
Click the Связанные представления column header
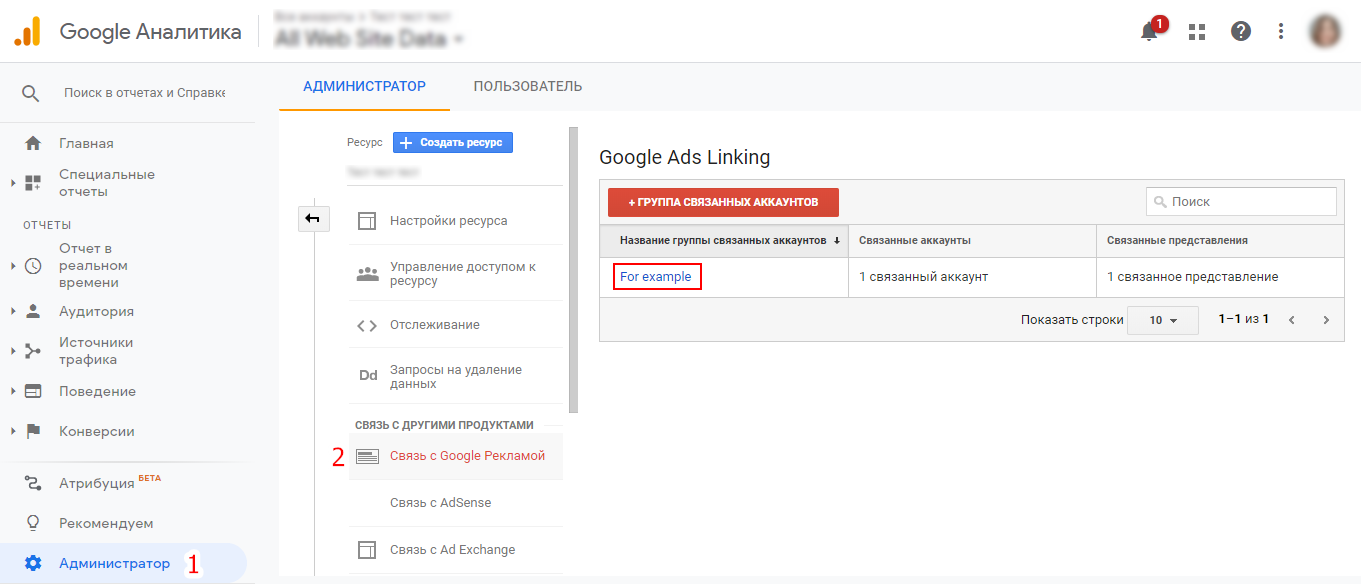1220,241
